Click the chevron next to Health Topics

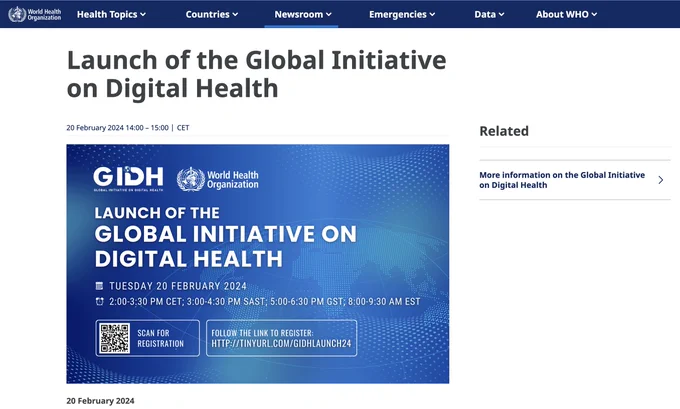(143, 15)
